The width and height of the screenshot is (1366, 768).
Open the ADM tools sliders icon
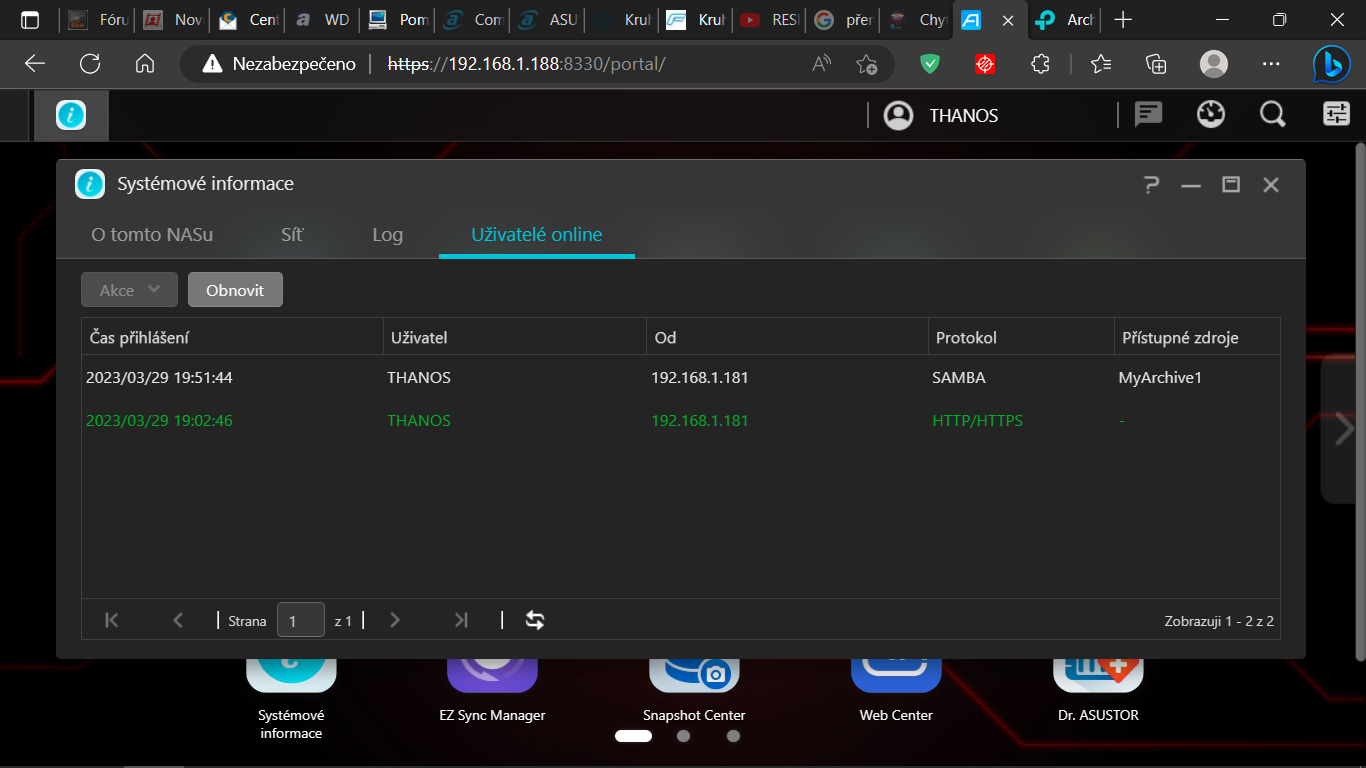(x=1336, y=115)
